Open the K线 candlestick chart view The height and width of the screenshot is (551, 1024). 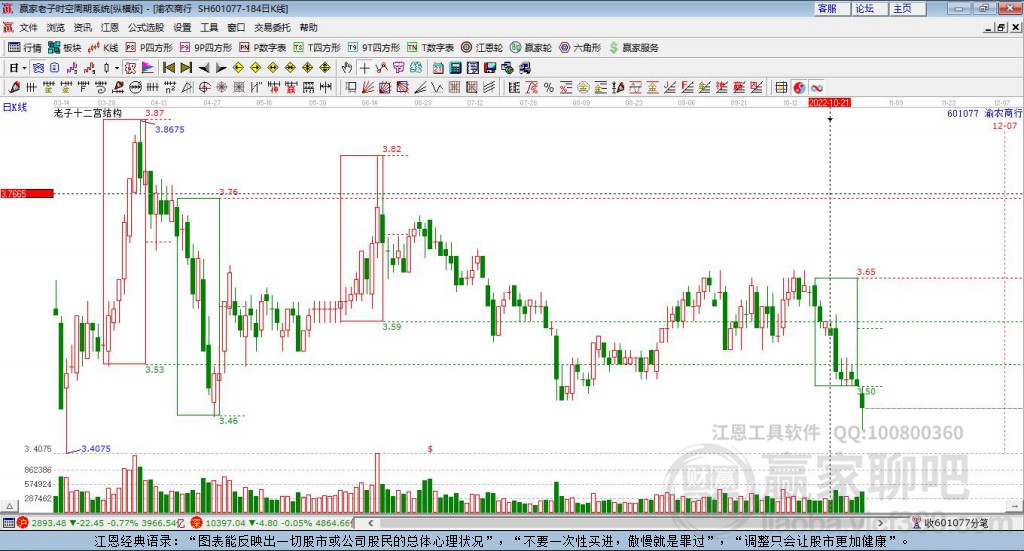click(x=104, y=47)
